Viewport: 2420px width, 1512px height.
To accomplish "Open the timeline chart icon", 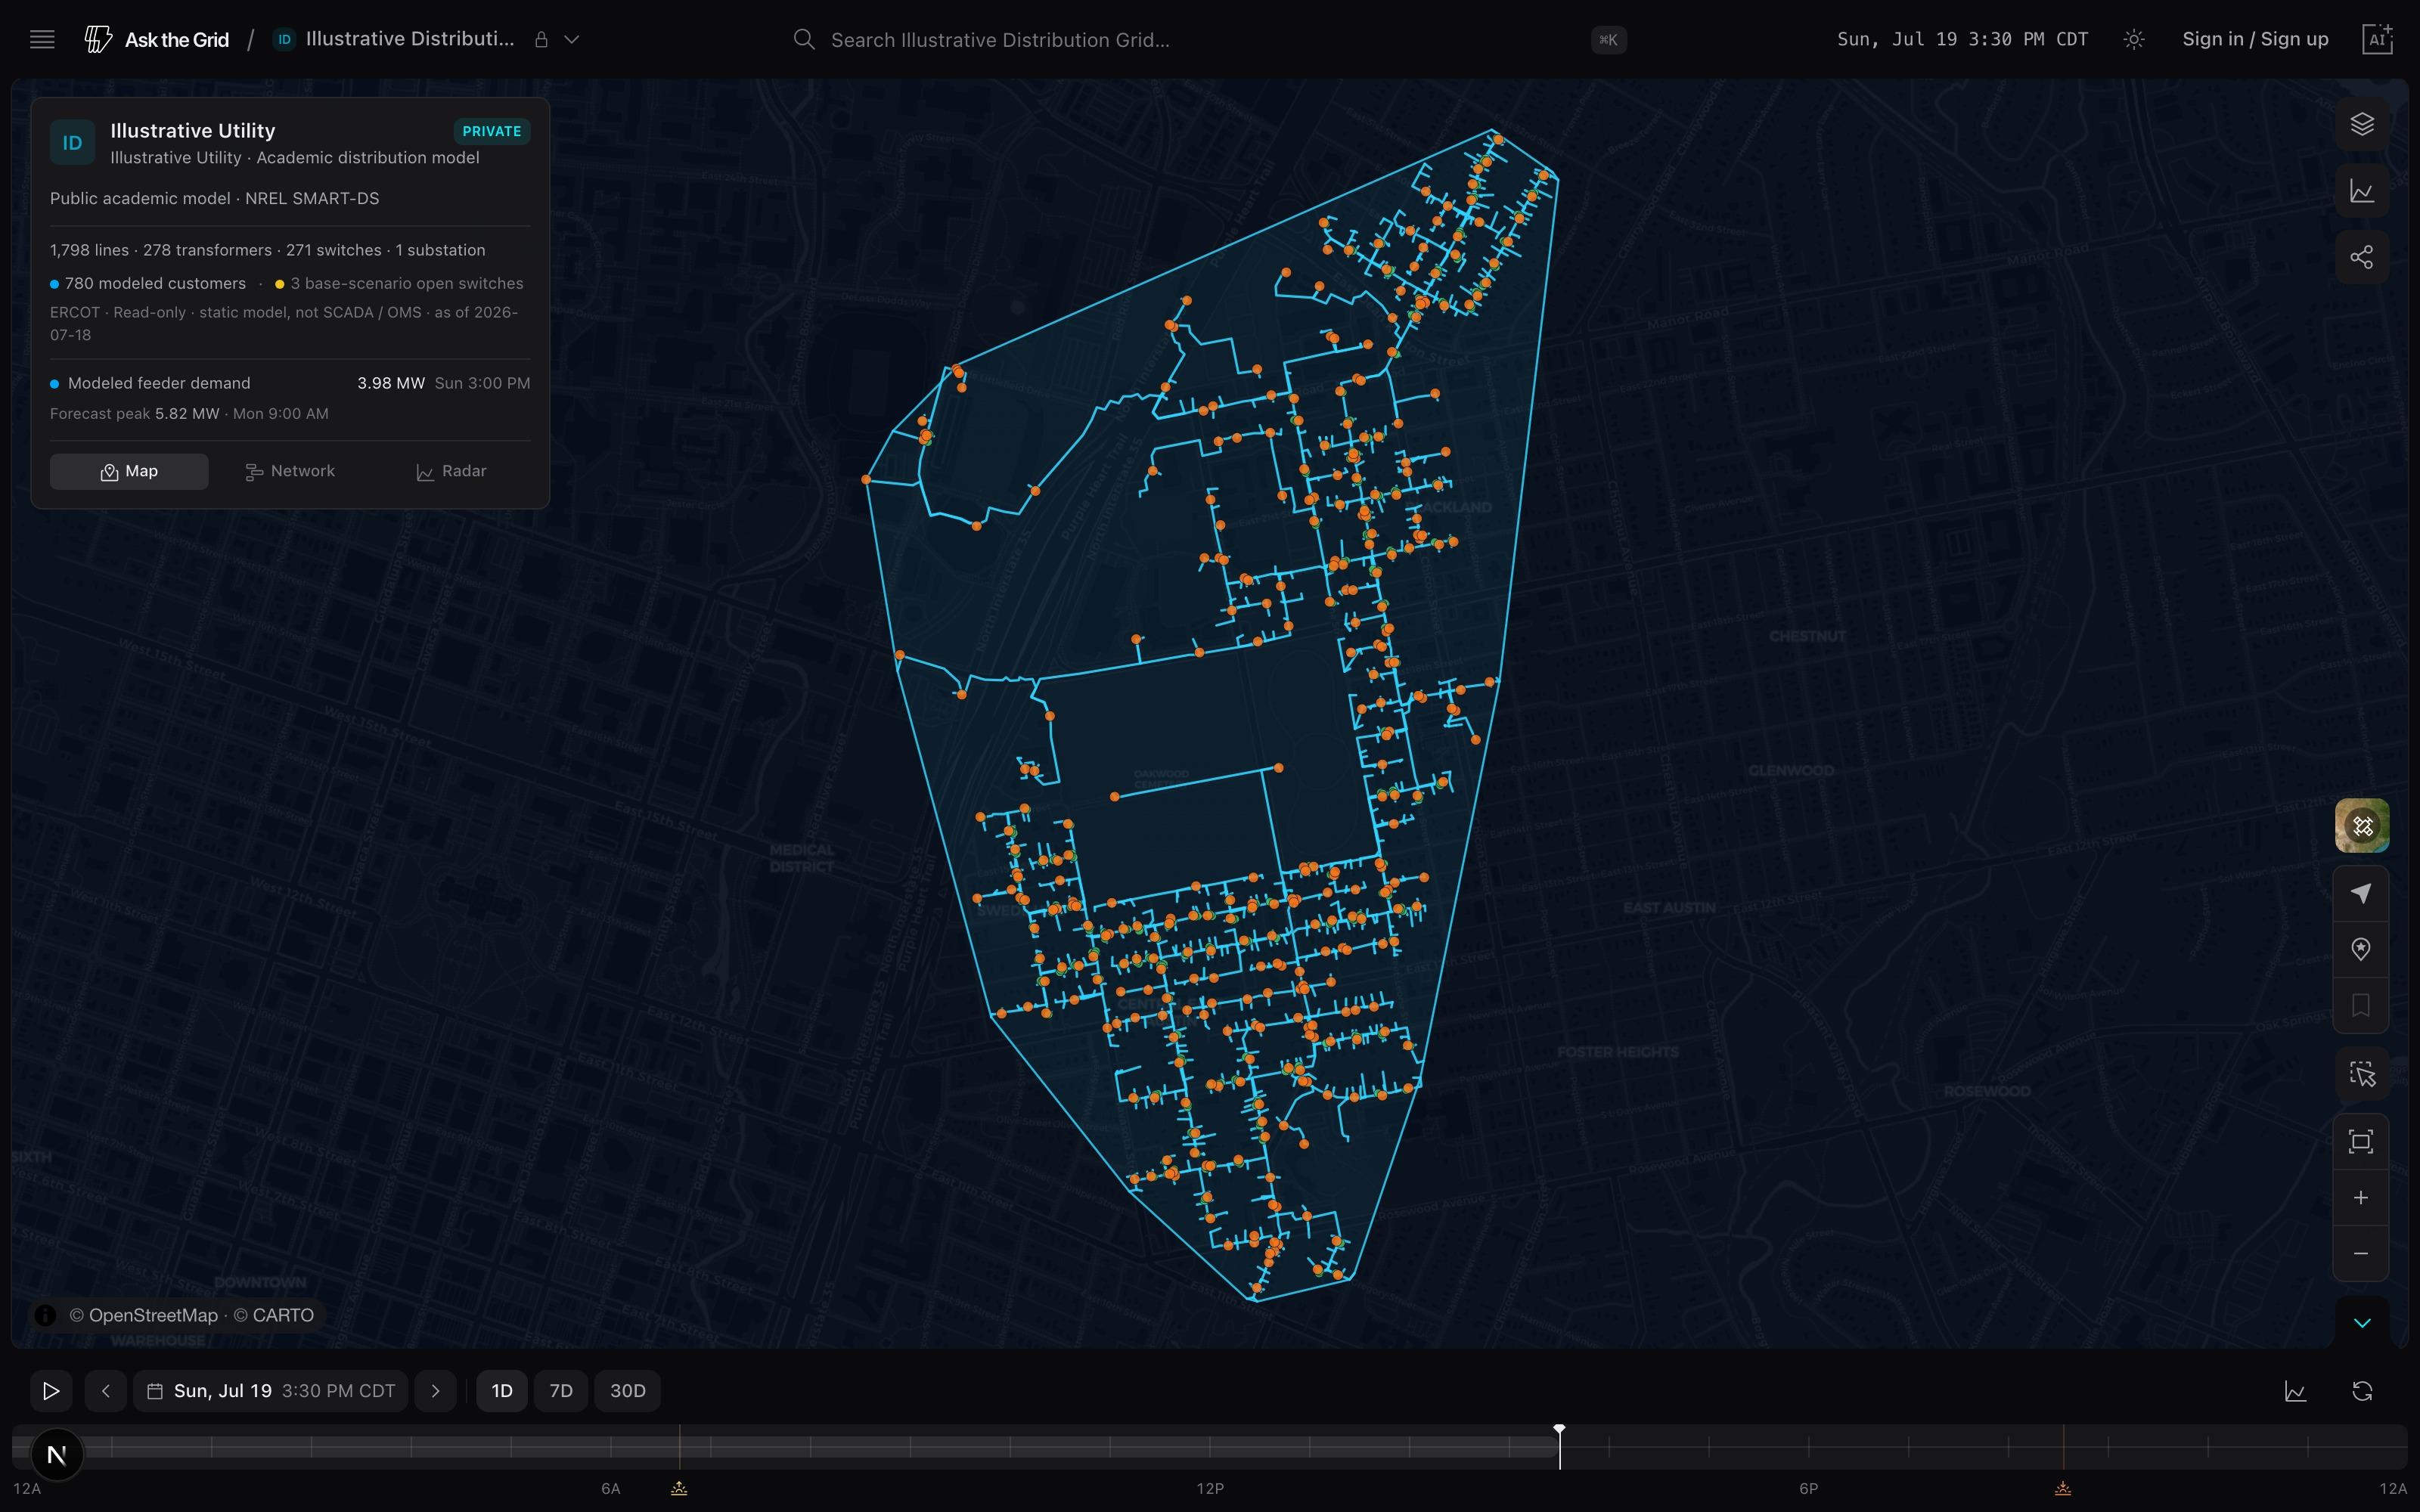I will coord(2295,1391).
